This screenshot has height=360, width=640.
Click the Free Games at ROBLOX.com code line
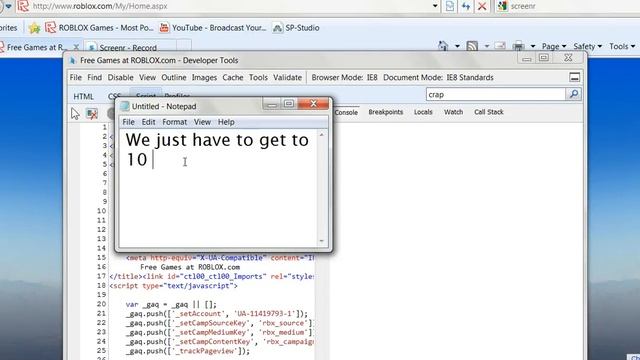click(190, 267)
